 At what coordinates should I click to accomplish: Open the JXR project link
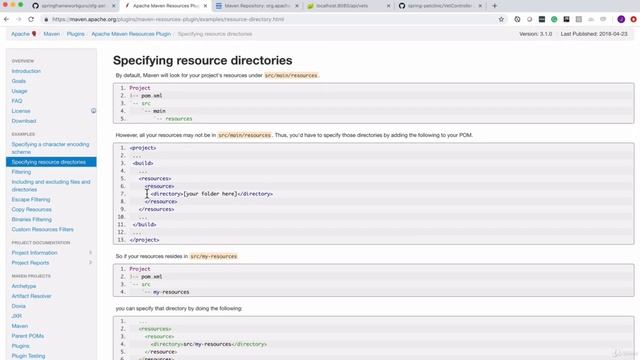pos(17,316)
